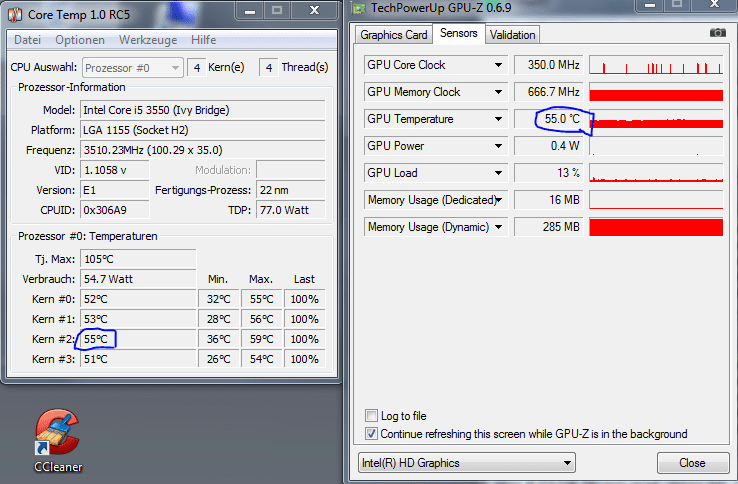Click the Platform field LGA 1155 (Socket H2)
The height and width of the screenshot is (484, 738).
pyautogui.click(x=202, y=130)
